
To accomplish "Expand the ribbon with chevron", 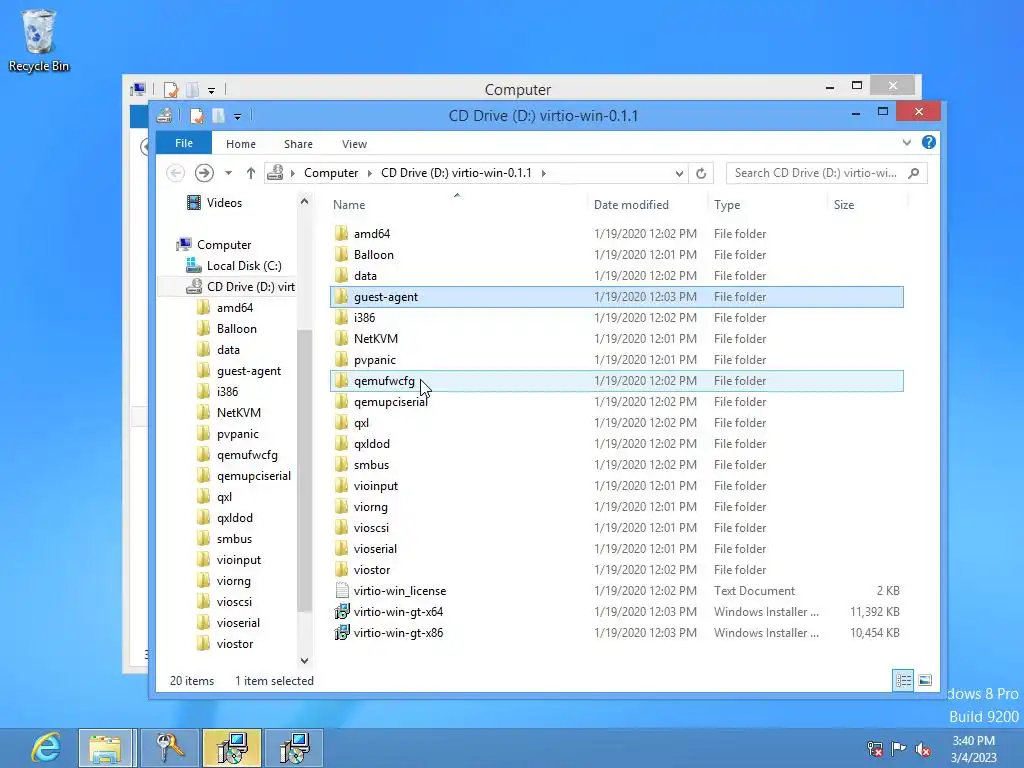I will (906, 142).
